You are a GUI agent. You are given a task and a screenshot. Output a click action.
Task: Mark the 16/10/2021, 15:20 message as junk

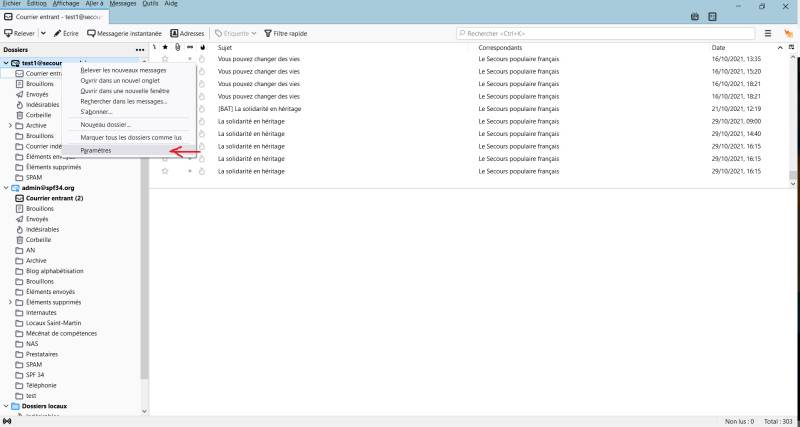pyautogui.click(x=202, y=71)
